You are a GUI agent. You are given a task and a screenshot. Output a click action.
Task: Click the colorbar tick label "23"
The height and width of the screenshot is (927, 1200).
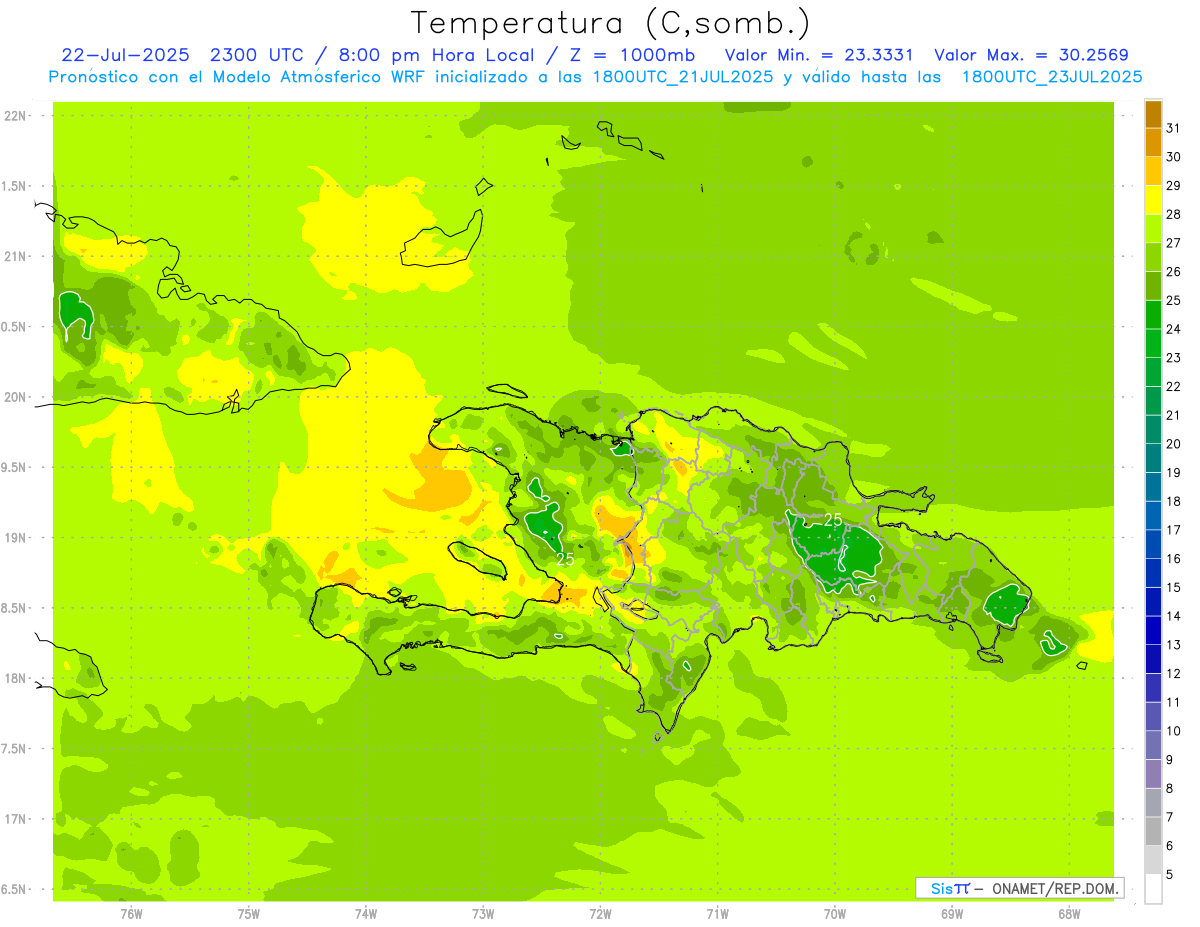point(1174,358)
